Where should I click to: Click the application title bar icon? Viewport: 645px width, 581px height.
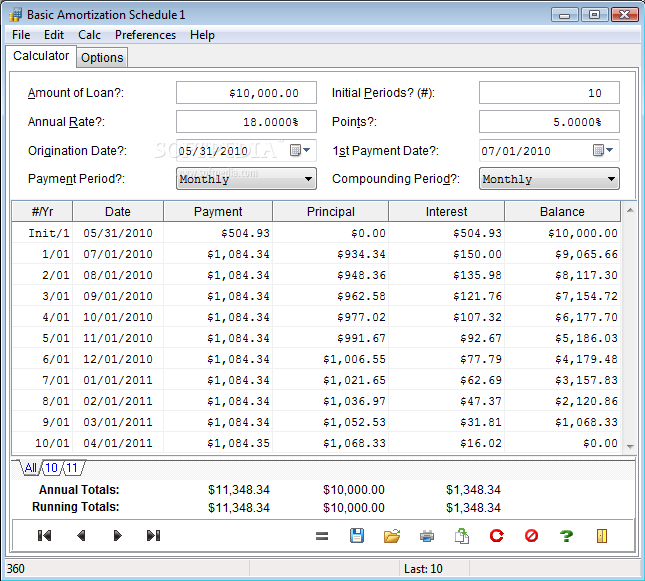click(x=15, y=14)
